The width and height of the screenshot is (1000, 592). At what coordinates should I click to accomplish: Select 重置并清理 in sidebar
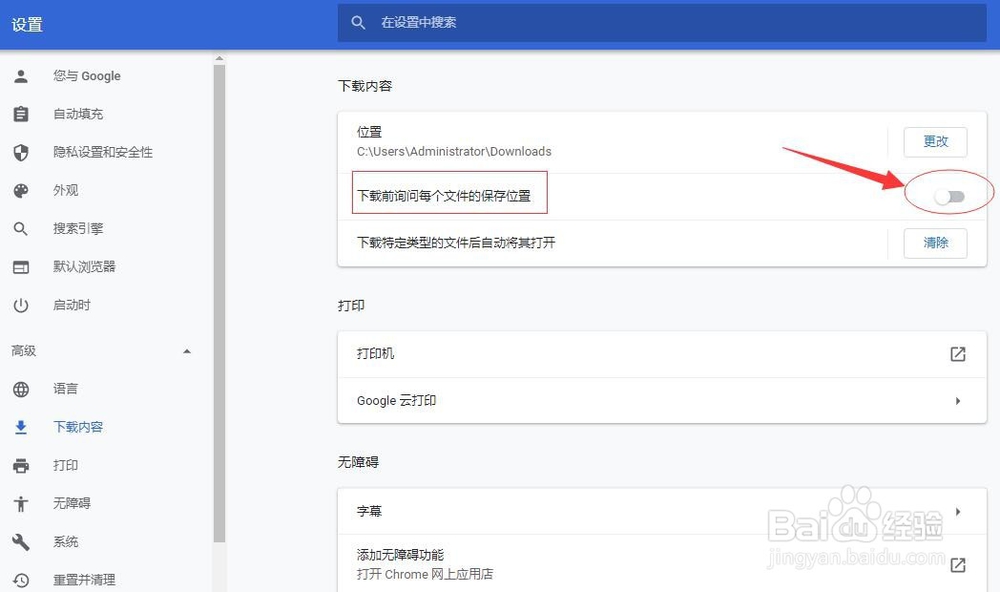click(x=84, y=580)
